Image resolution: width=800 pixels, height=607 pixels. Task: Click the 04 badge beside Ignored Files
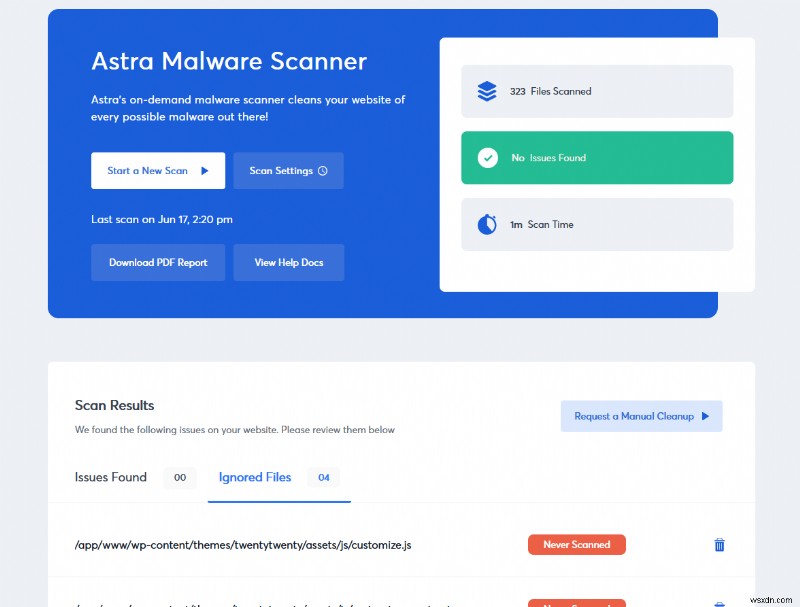point(323,477)
